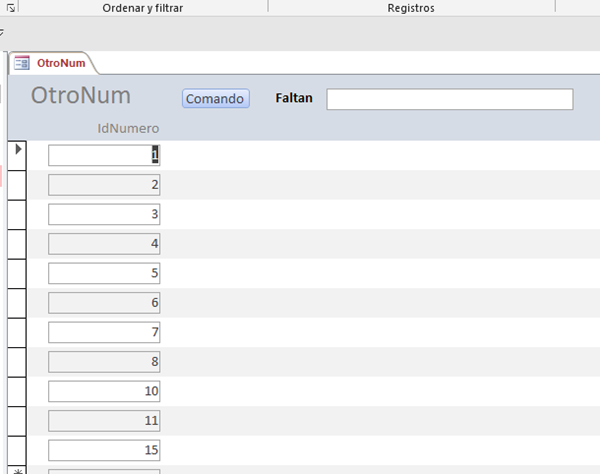Select the IdNumero field with value 11
Screen dimensions: 600x474
[104, 421]
